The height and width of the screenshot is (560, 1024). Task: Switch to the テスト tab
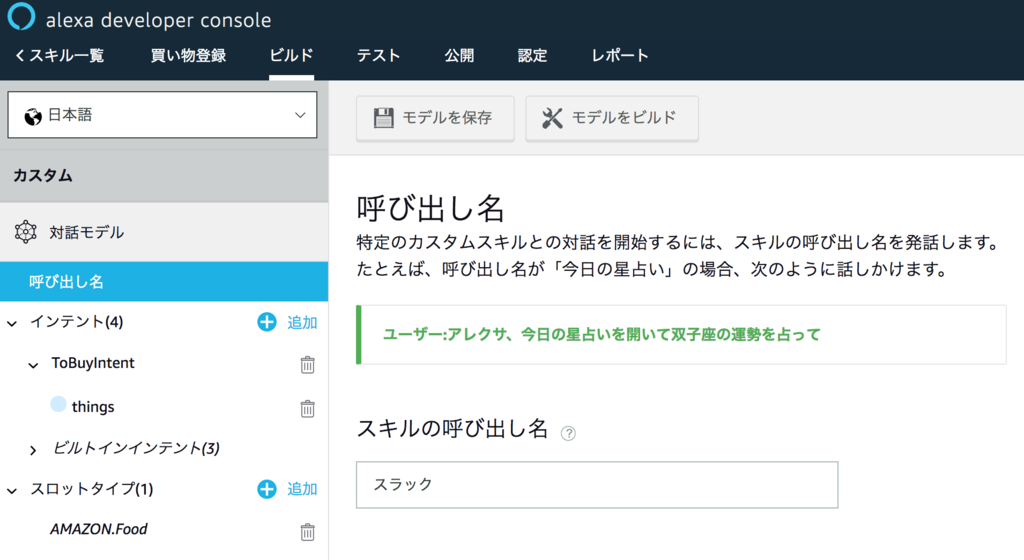(x=379, y=56)
